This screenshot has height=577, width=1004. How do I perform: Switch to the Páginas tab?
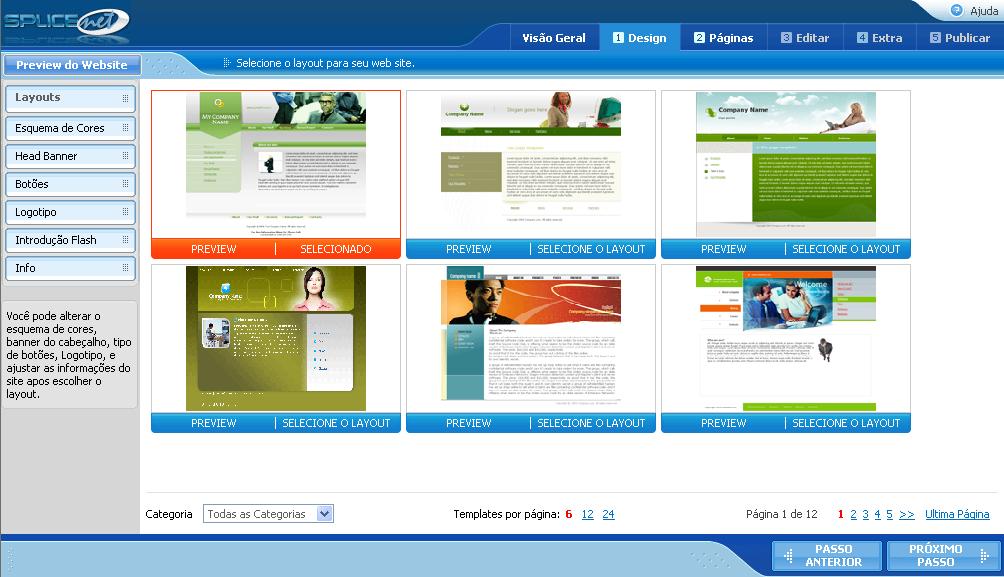point(724,38)
